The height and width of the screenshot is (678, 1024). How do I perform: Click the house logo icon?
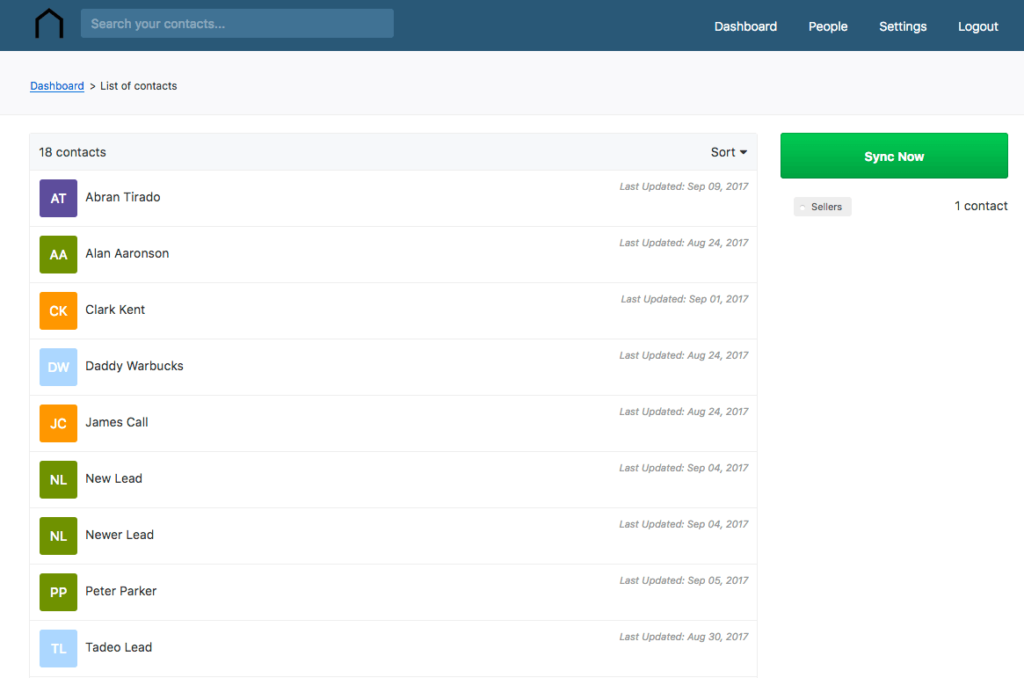coord(49,24)
